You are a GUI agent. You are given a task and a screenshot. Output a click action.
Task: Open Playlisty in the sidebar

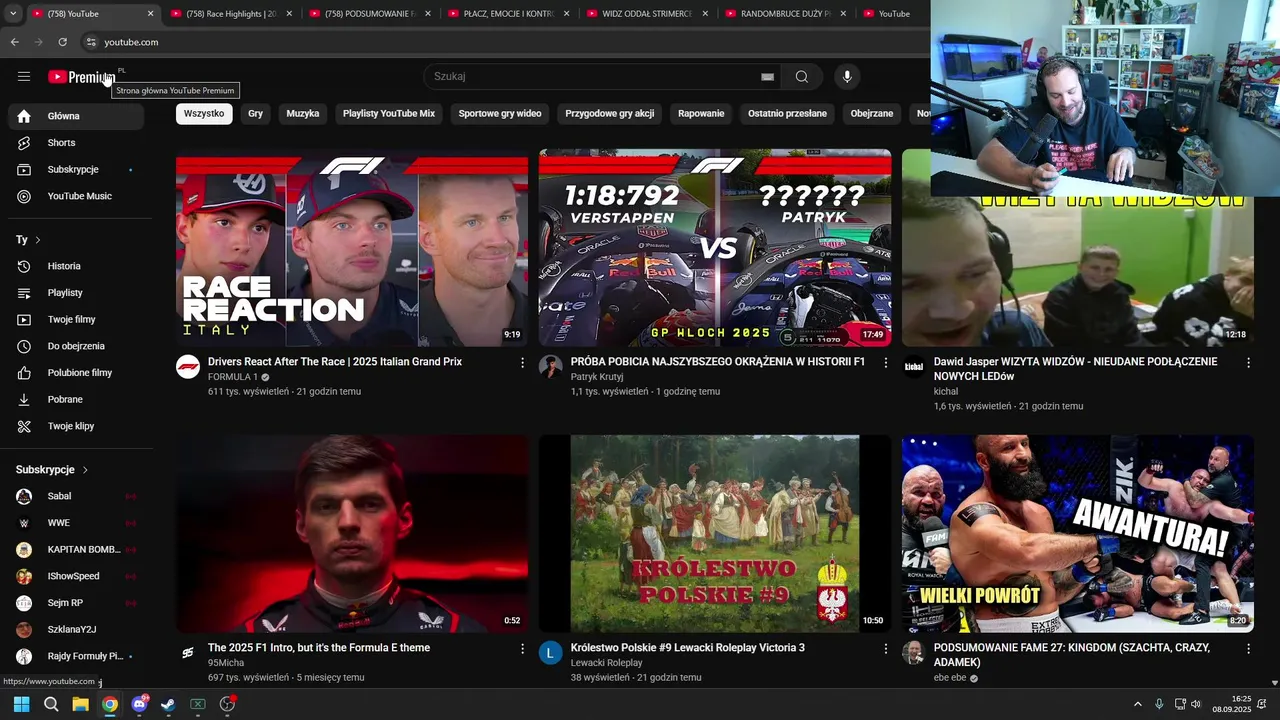(x=76, y=293)
